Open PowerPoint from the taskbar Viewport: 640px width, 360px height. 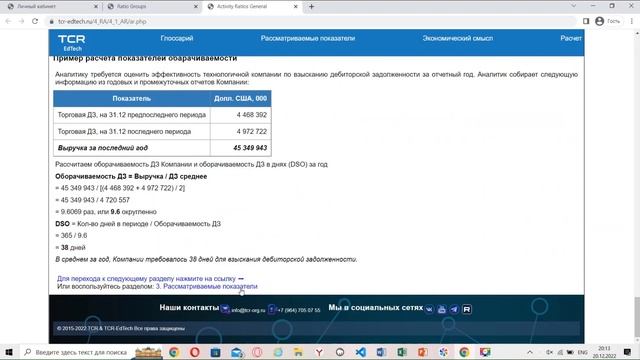pyautogui.click(x=423, y=352)
